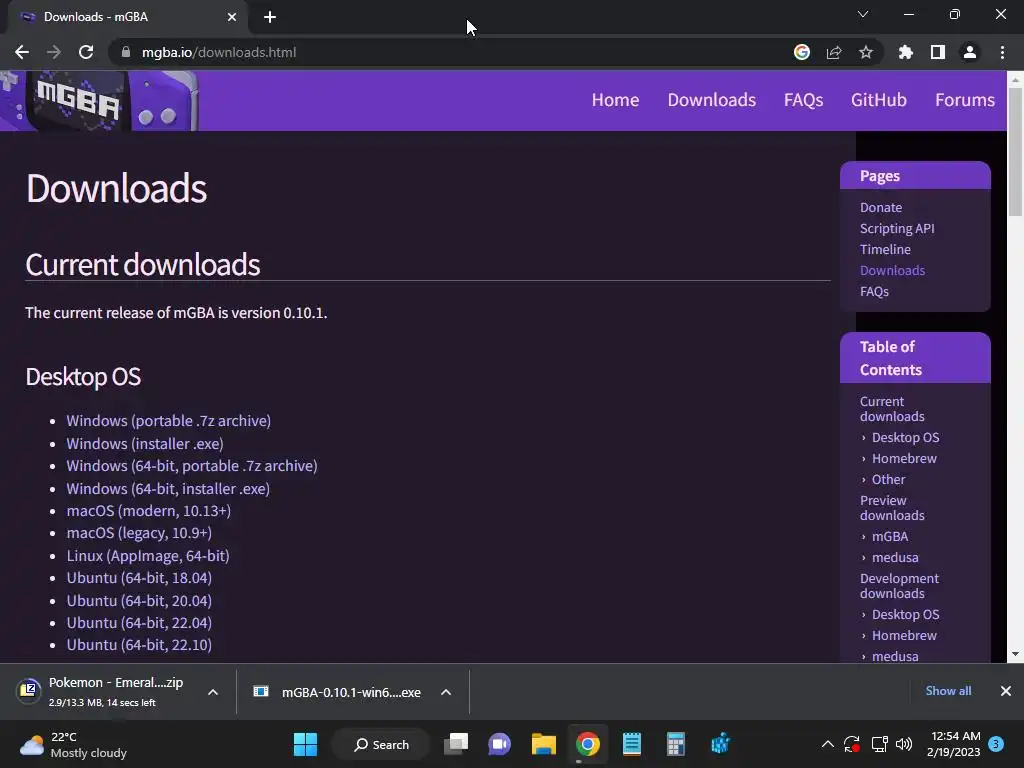The height and width of the screenshot is (768, 1024).
Task: Go back with the browser back arrow
Action: pos(22,52)
